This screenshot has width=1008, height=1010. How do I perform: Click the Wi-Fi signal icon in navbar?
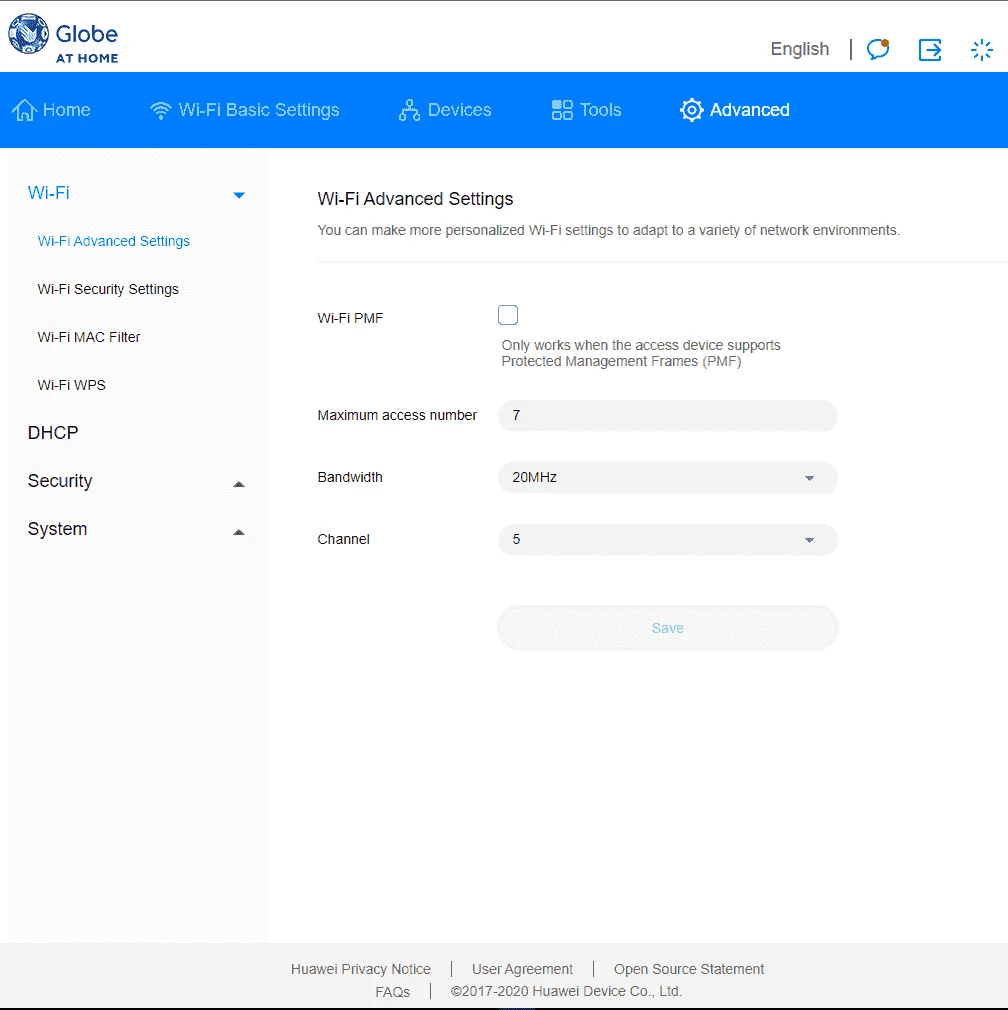[160, 110]
